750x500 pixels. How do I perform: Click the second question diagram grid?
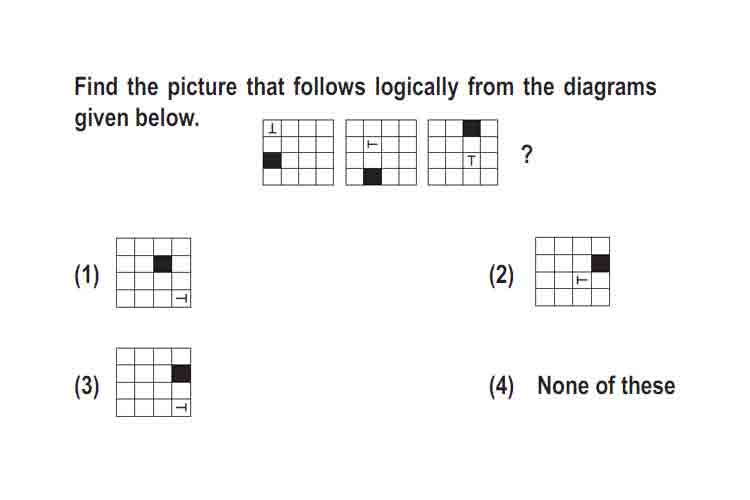[x=381, y=152]
